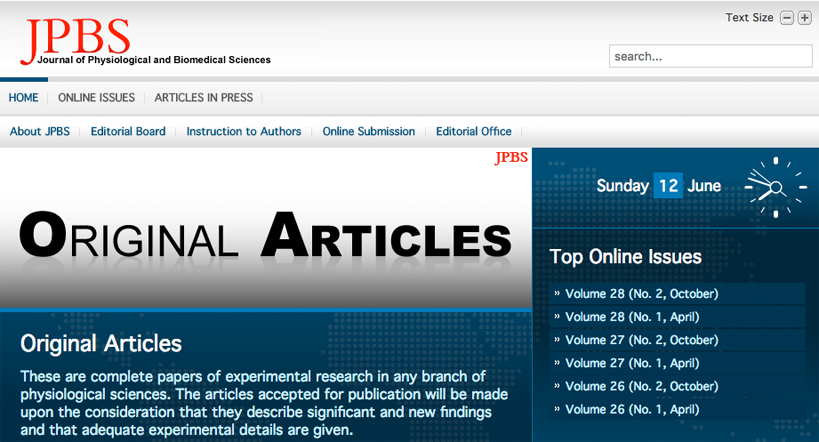Image resolution: width=819 pixels, height=442 pixels.
Task: Click the Original Articles white heading
Action: (101, 344)
